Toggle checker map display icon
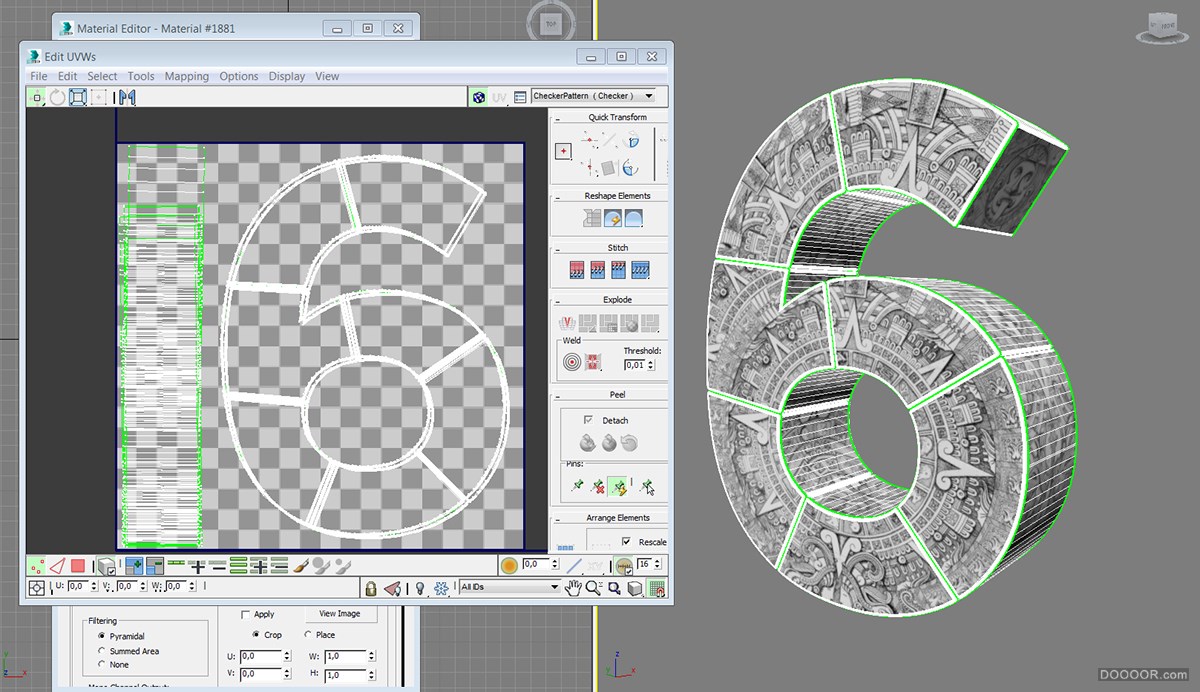 (x=479, y=97)
